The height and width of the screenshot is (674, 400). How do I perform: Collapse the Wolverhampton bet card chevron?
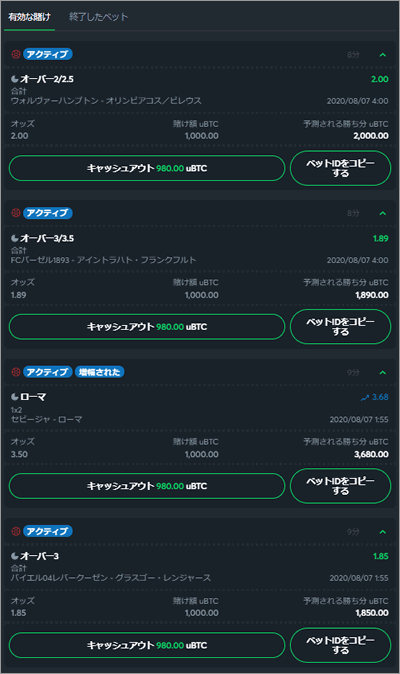[x=383, y=55]
